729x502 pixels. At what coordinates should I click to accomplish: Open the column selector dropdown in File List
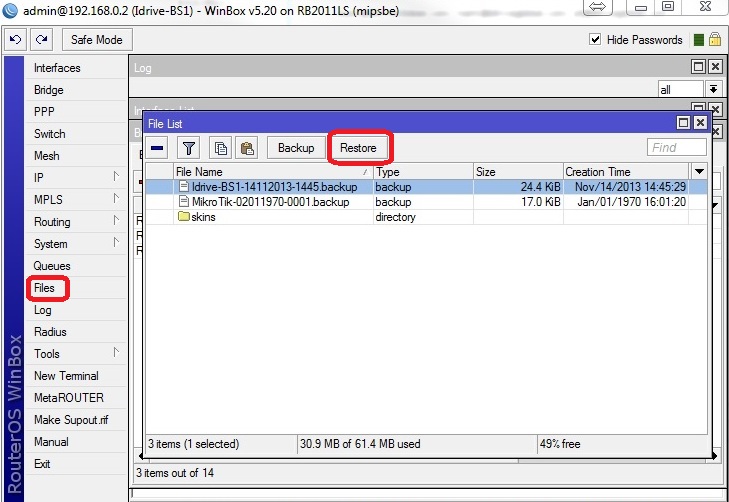click(x=700, y=172)
